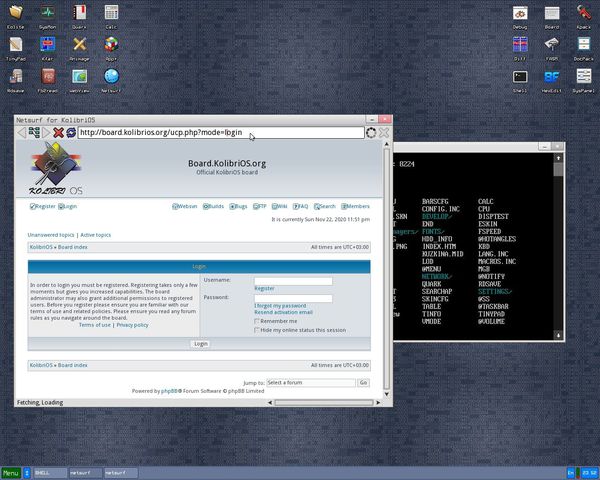This screenshot has width=600, height=480.
Task: Open the Fb2read desktop icon
Action: coord(48,77)
